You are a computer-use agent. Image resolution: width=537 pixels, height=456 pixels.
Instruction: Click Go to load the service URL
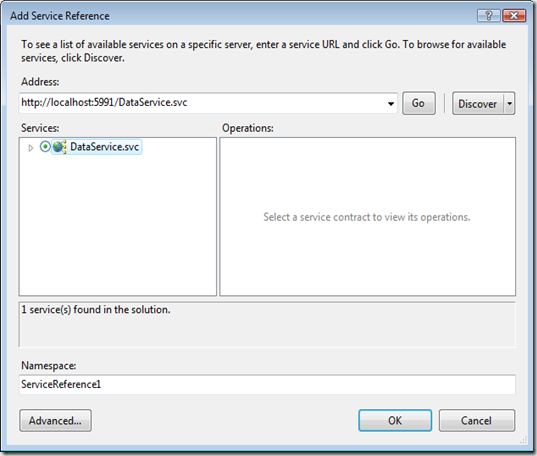point(419,103)
